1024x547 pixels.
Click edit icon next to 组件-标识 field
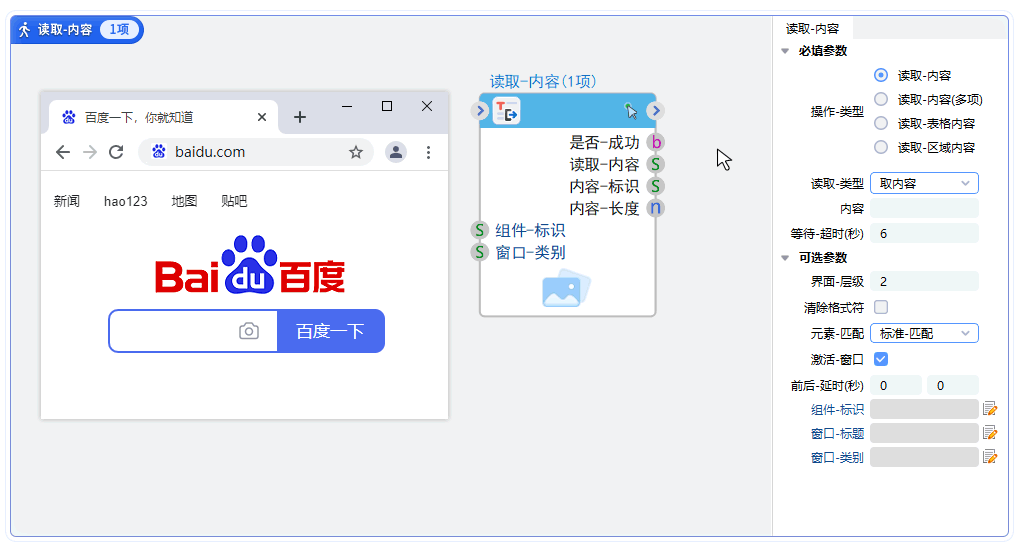click(990, 409)
